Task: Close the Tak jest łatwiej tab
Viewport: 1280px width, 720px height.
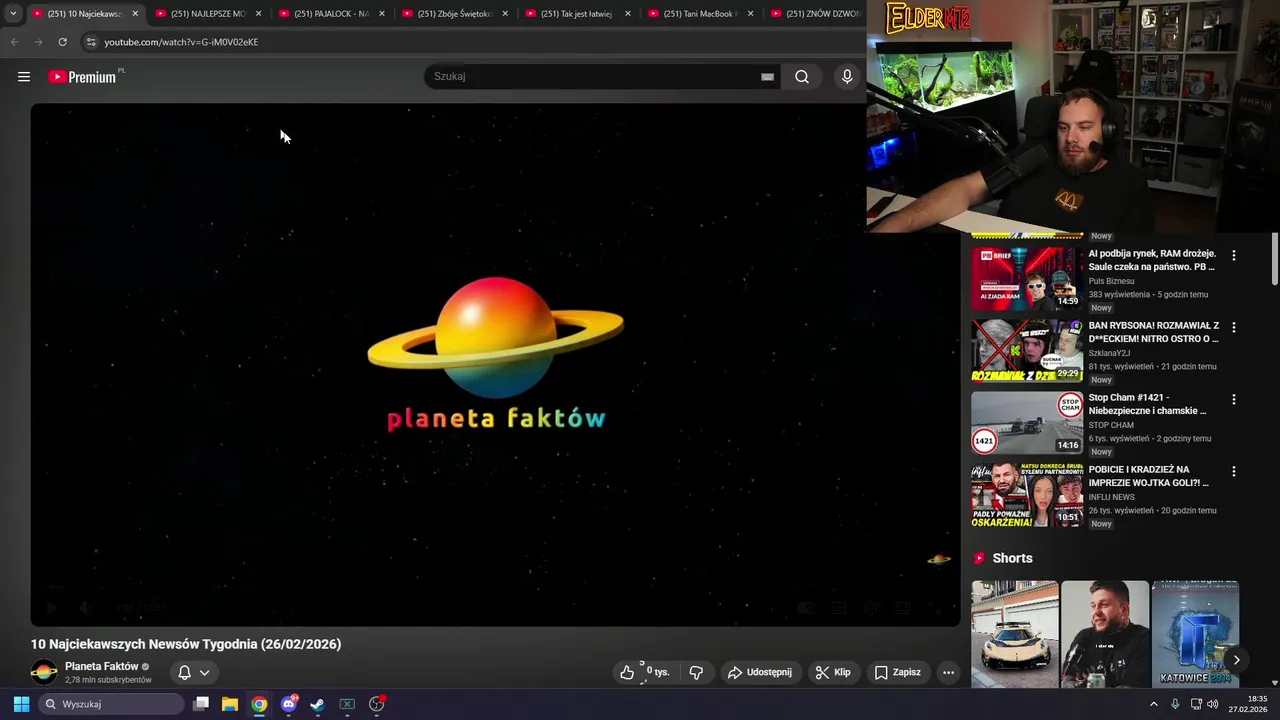Action: coord(627,14)
